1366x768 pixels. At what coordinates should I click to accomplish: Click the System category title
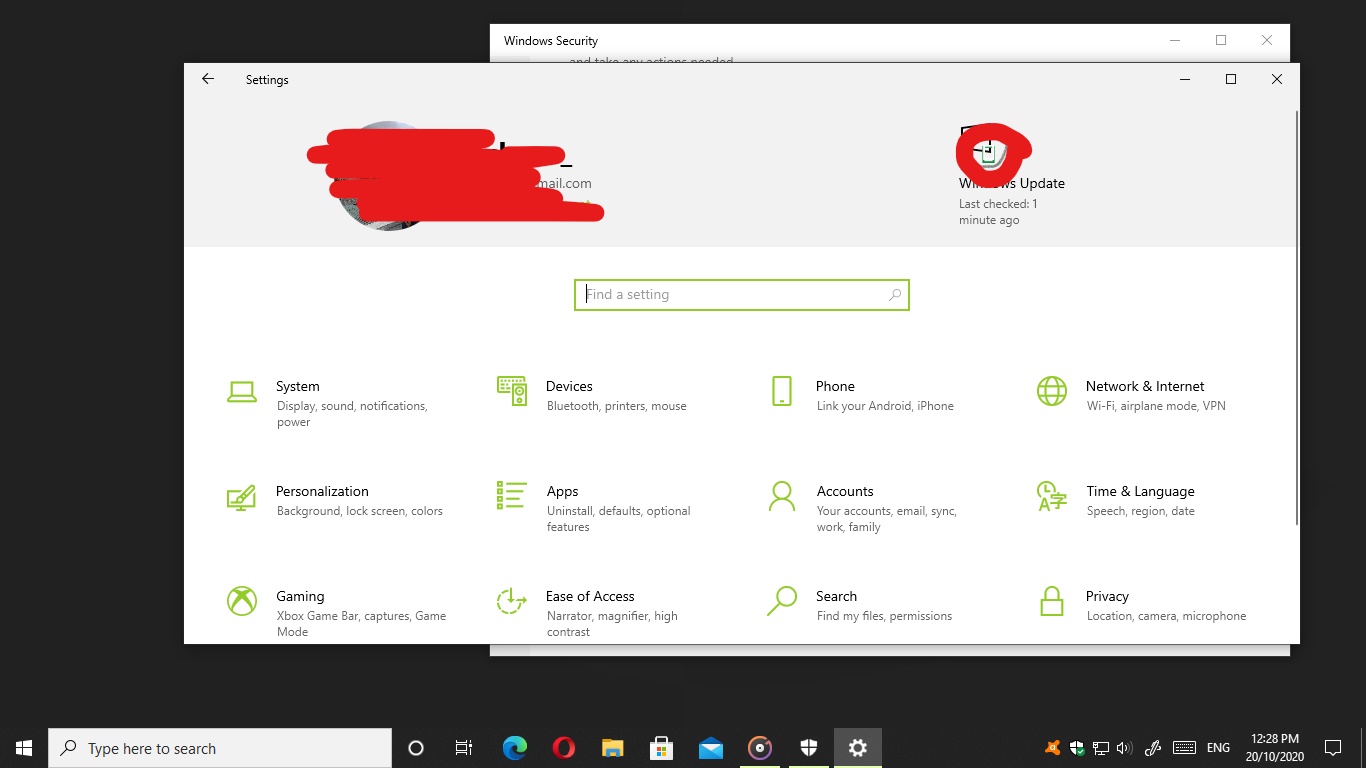[298, 386]
